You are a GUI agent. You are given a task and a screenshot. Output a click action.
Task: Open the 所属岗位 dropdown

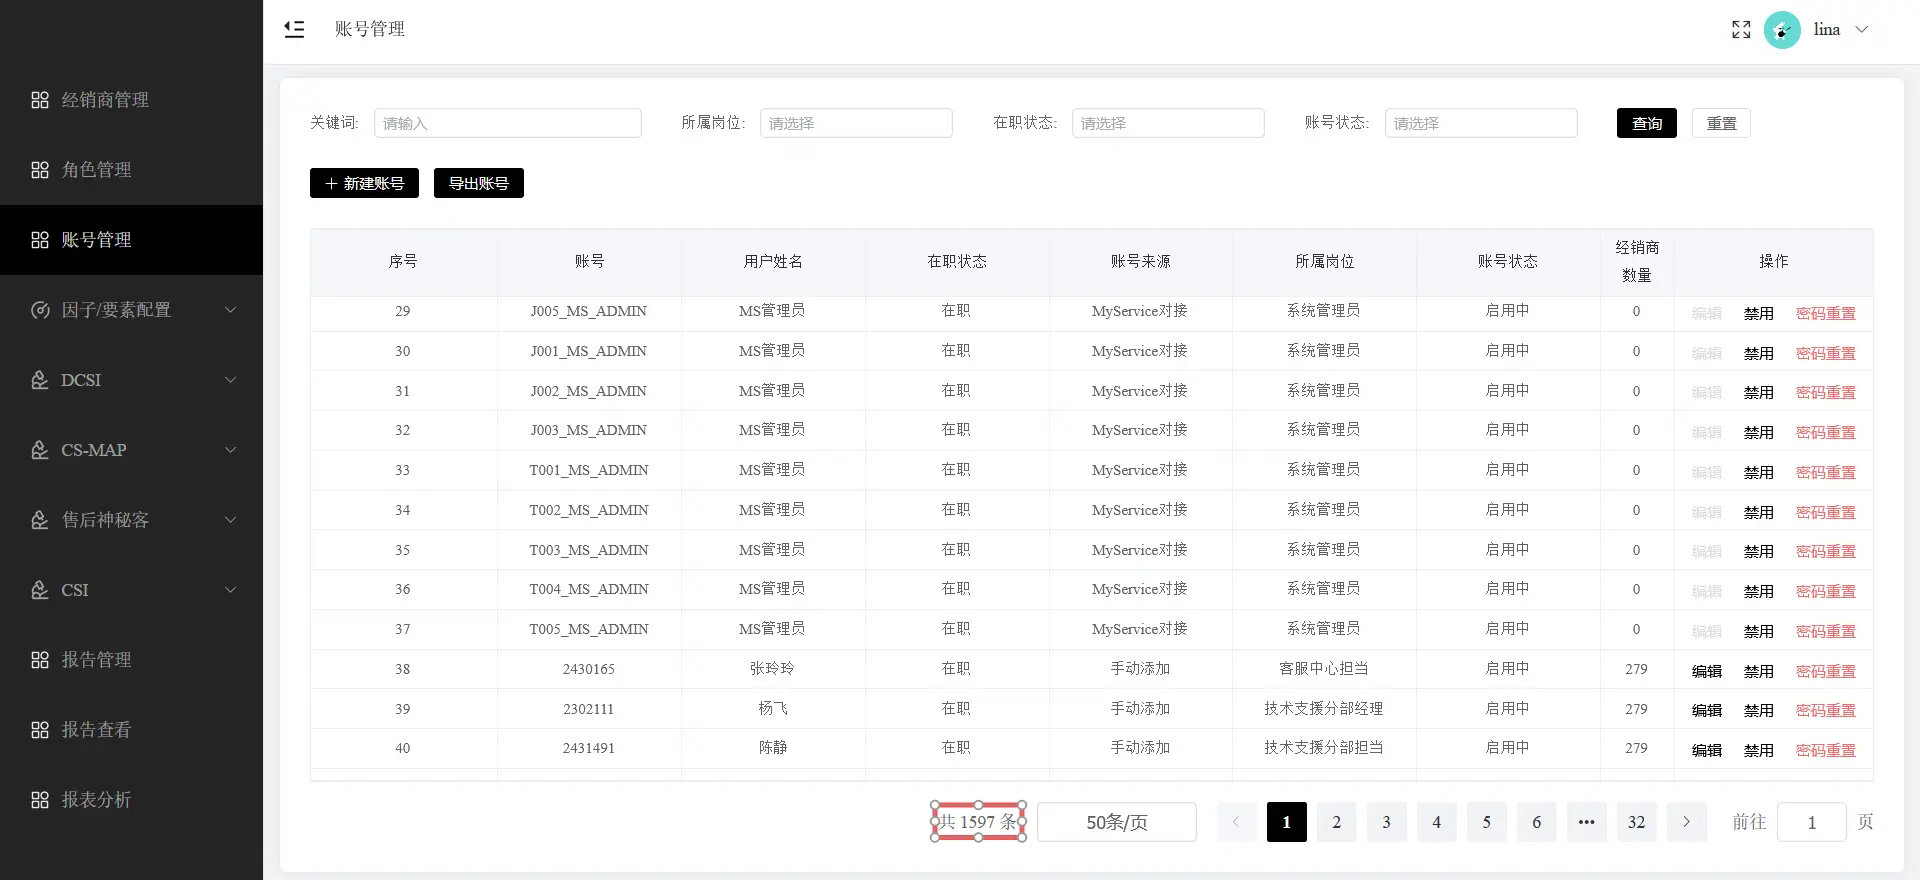coord(856,123)
